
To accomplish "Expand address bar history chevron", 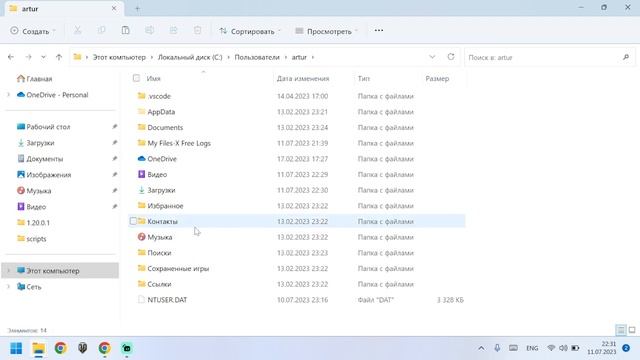I will click(432, 57).
